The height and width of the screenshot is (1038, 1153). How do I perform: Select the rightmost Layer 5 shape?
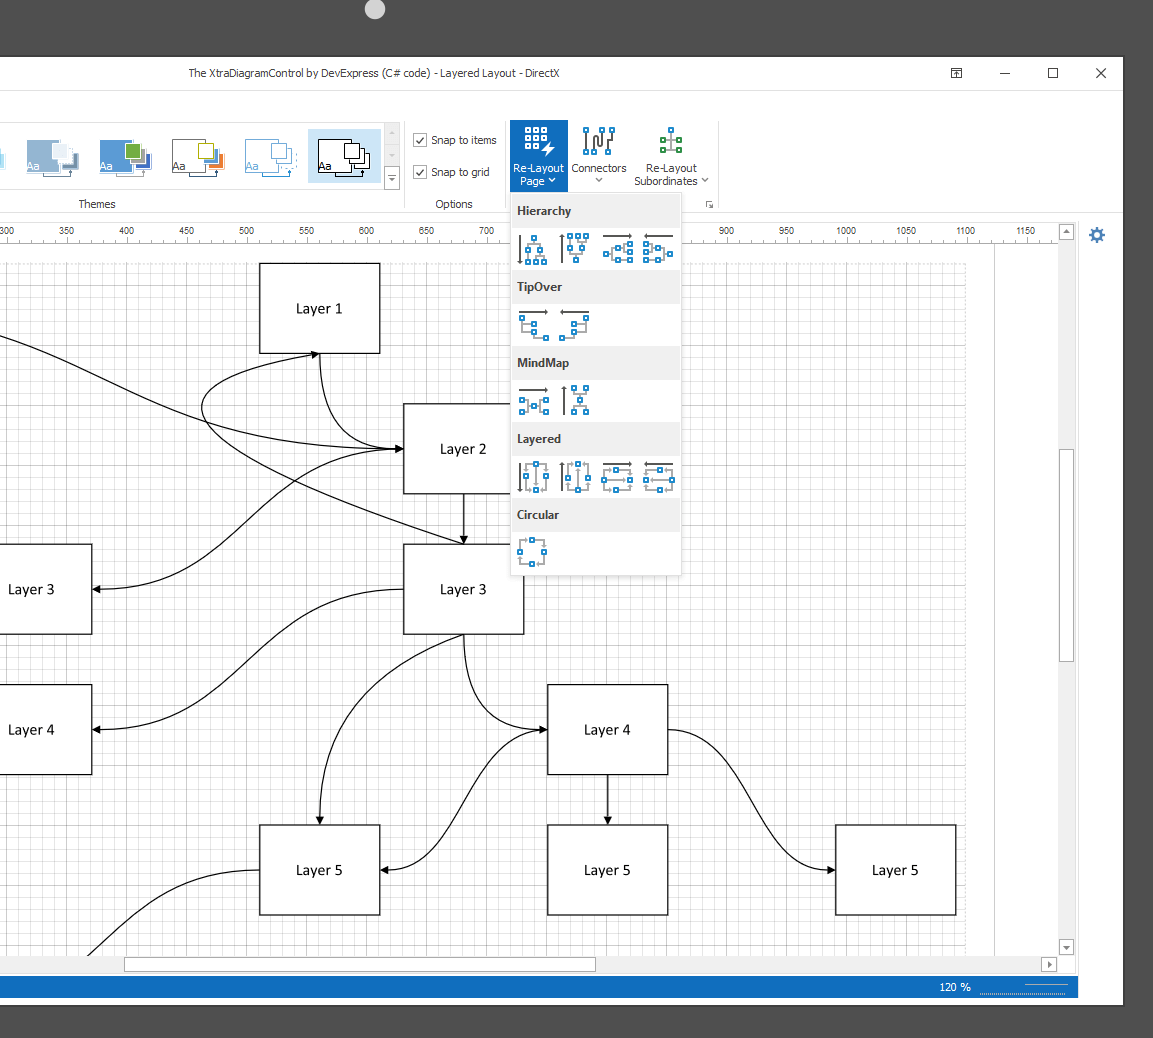pos(896,870)
